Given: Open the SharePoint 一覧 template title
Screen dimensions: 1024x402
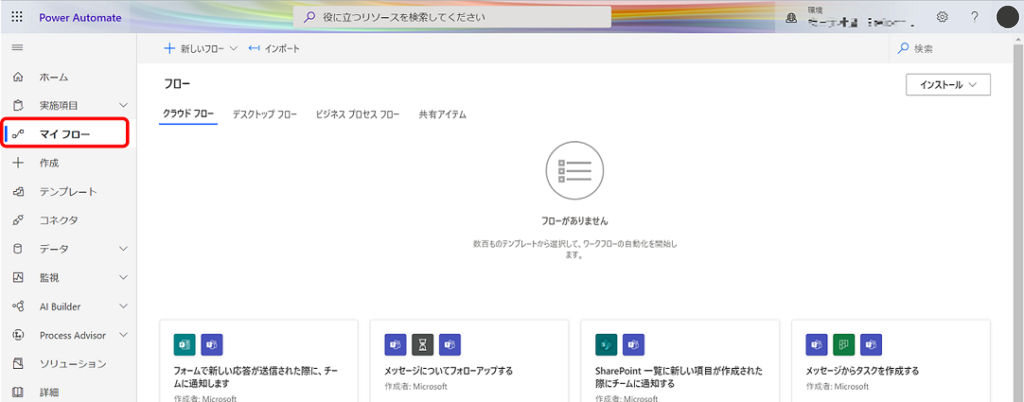Looking at the screenshot, I should [679, 377].
